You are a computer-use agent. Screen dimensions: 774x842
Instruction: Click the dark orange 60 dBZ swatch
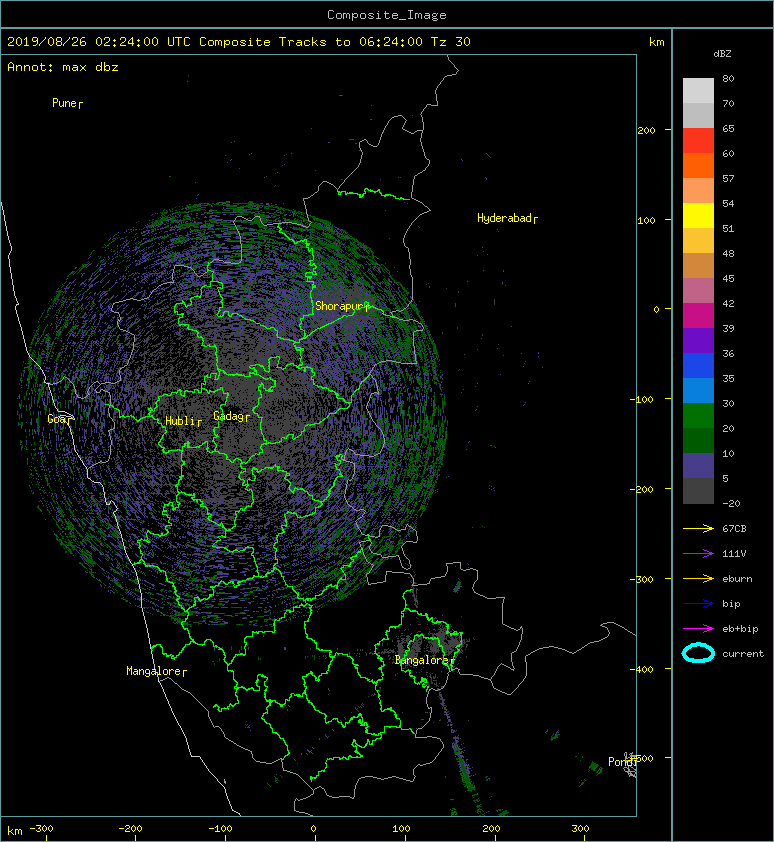click(698, 165)
